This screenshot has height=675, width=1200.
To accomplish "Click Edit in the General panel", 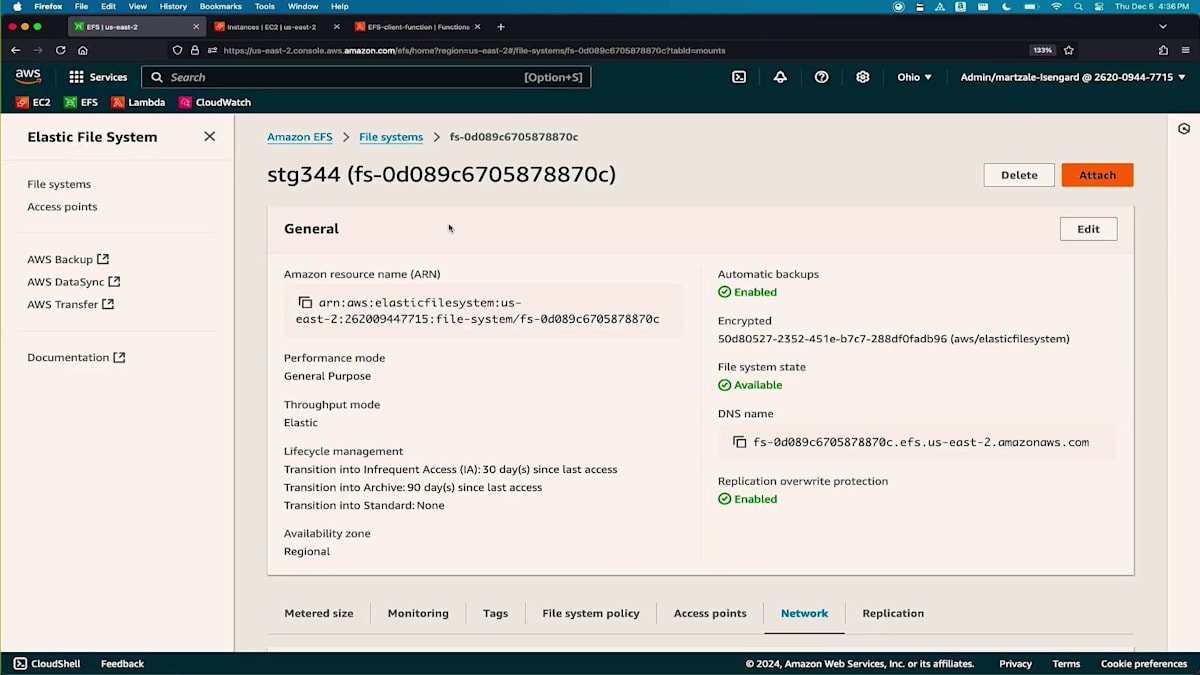I will pos(1088,229).
